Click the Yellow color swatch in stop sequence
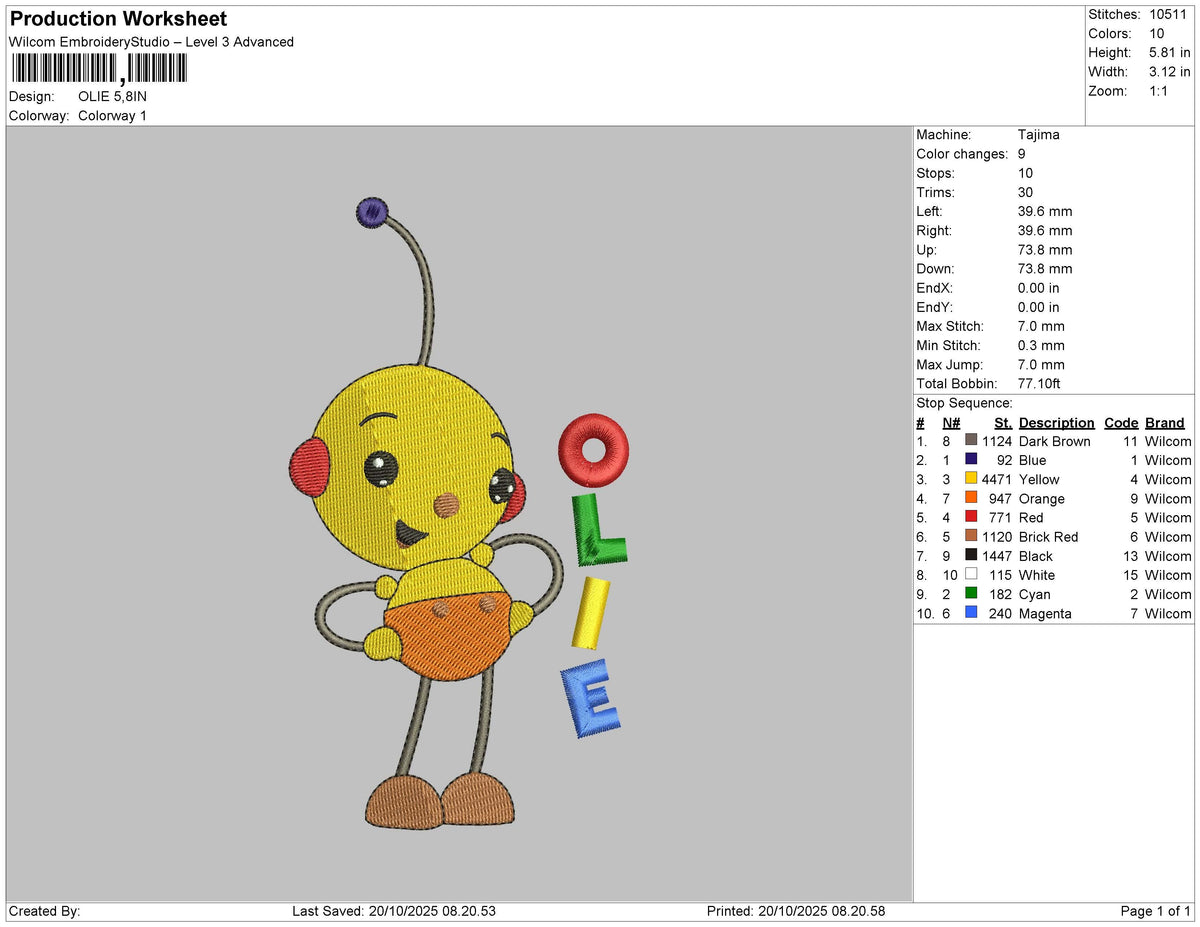This screenshot has width=1200, height=927. click(971, 478)
